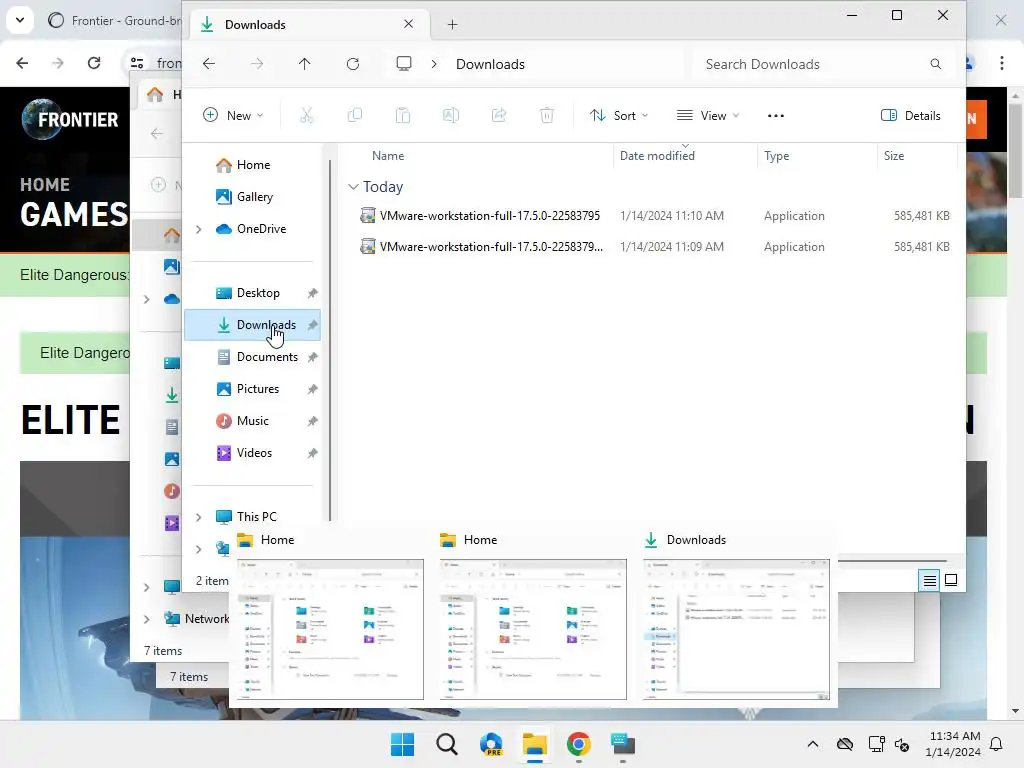Click the This PC monitor icon in address bar
The image size is (1024, 768).
pyautogui.click(x=404, y=63)
